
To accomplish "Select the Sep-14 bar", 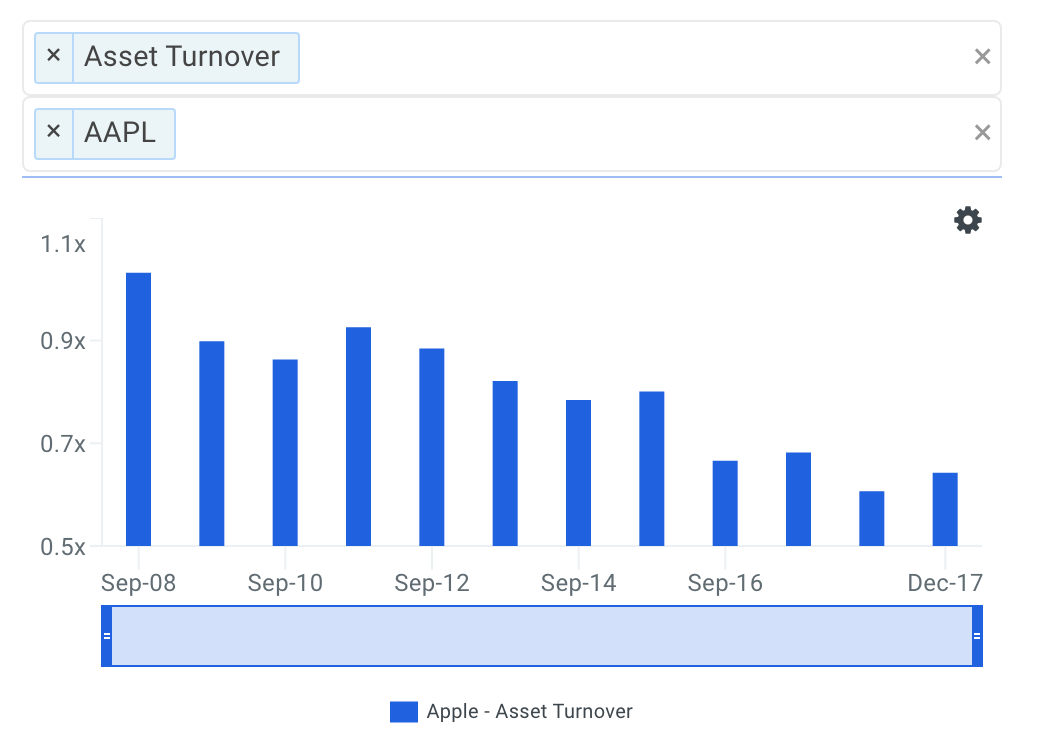I will click(579, 473).
